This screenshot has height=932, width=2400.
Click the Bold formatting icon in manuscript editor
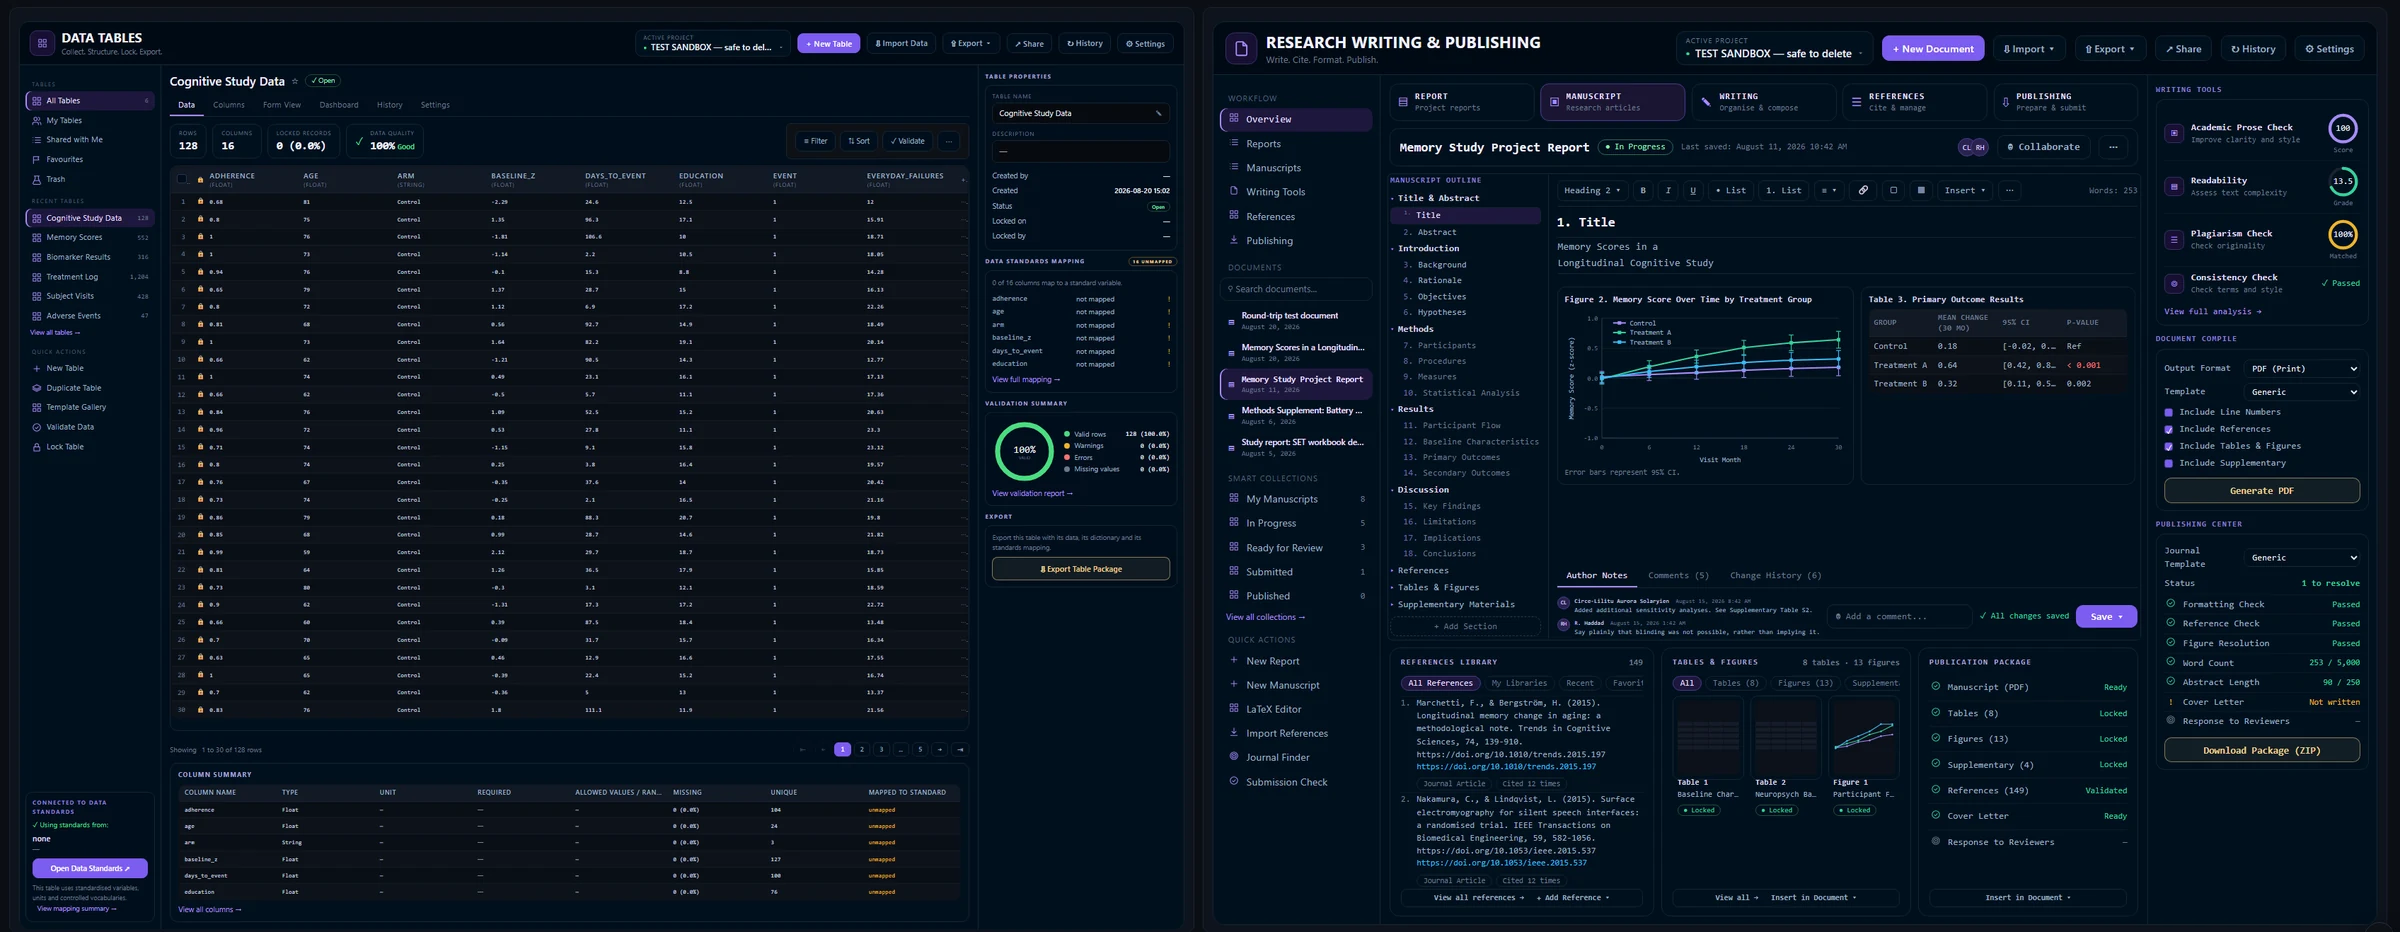1643,190
